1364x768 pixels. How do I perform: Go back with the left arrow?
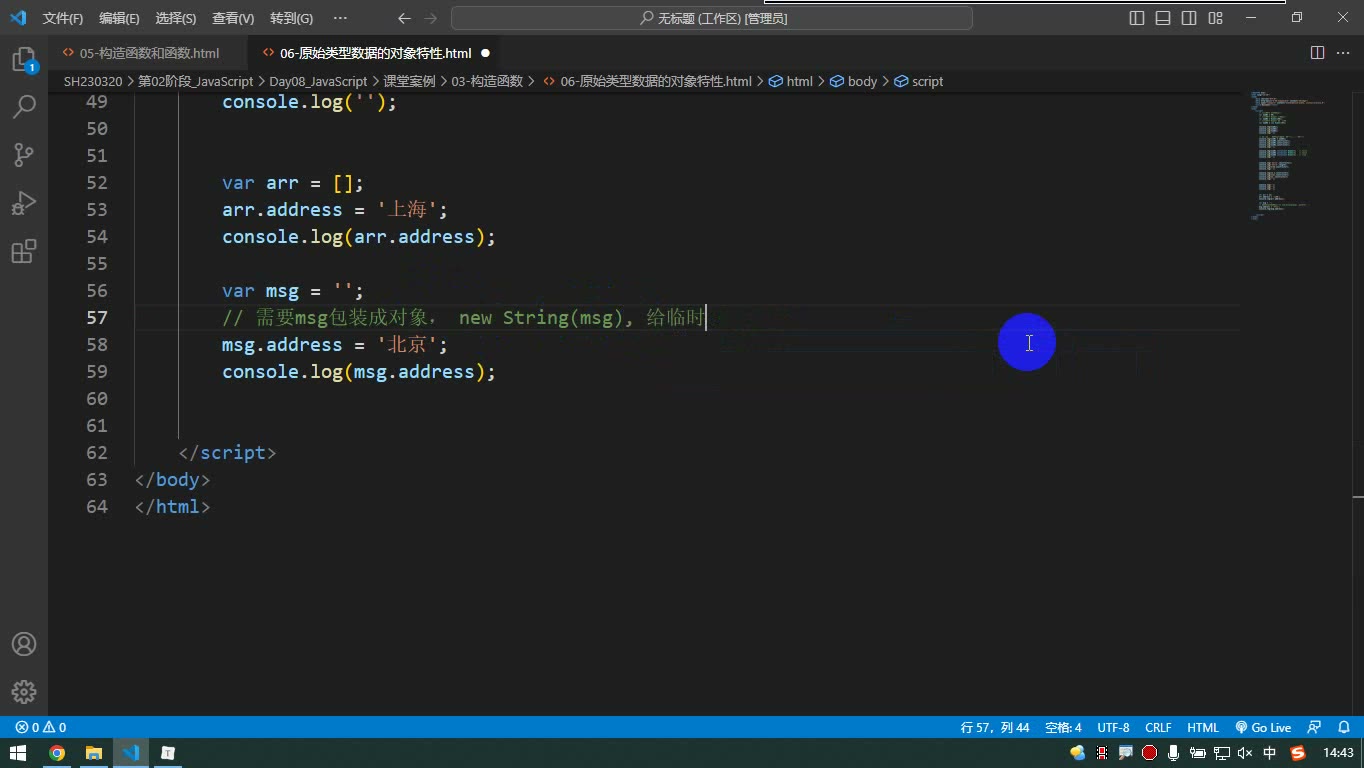click(404, 18)
